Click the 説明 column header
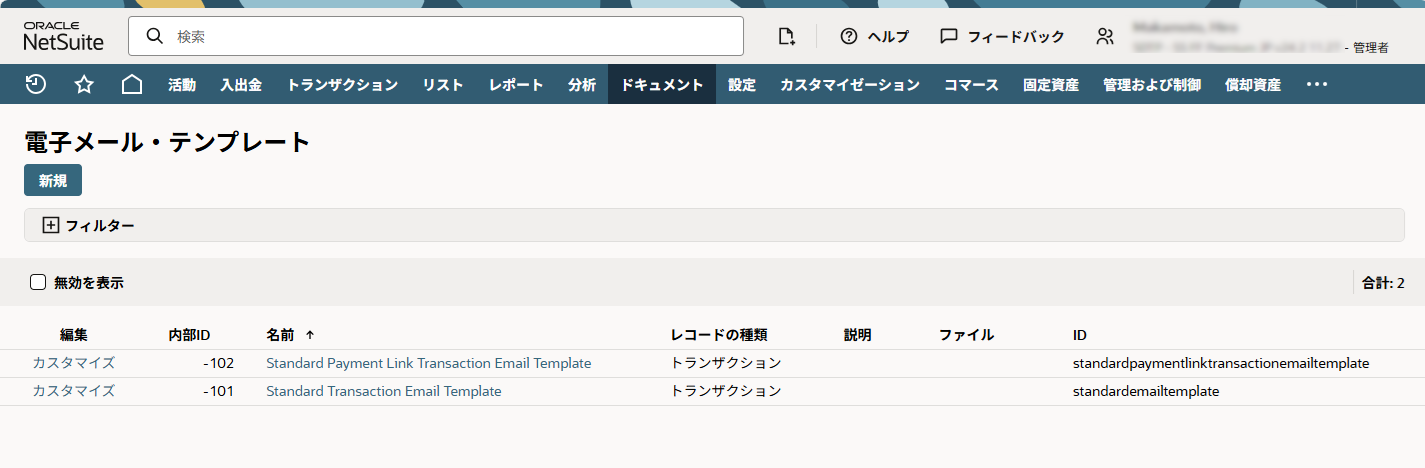The height and width of the screenshot is (468, 1425). [x=858, y=335]
